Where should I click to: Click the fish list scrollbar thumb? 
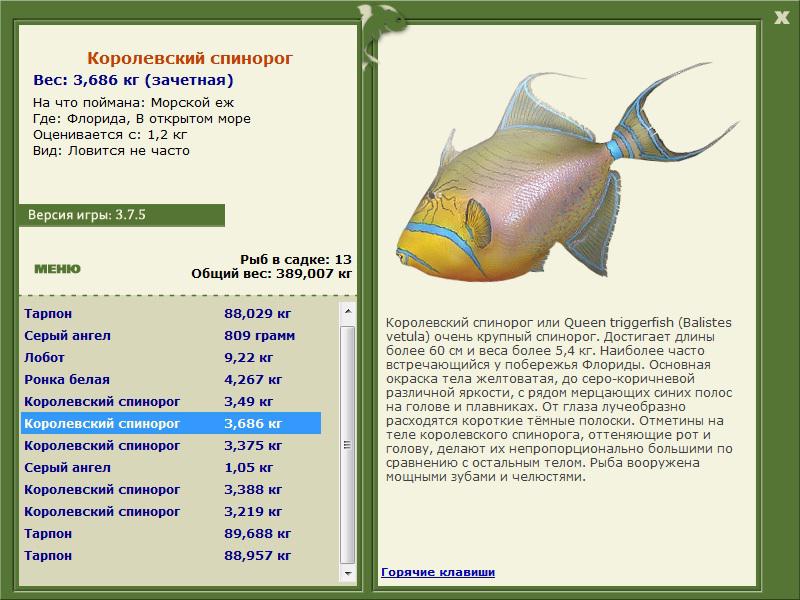(x=347, y=445)
